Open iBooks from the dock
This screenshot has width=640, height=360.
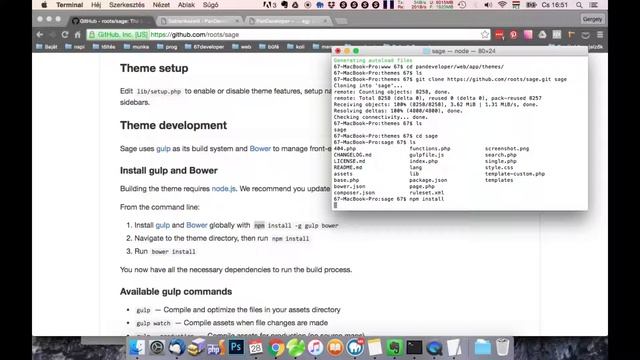[335, 347]
